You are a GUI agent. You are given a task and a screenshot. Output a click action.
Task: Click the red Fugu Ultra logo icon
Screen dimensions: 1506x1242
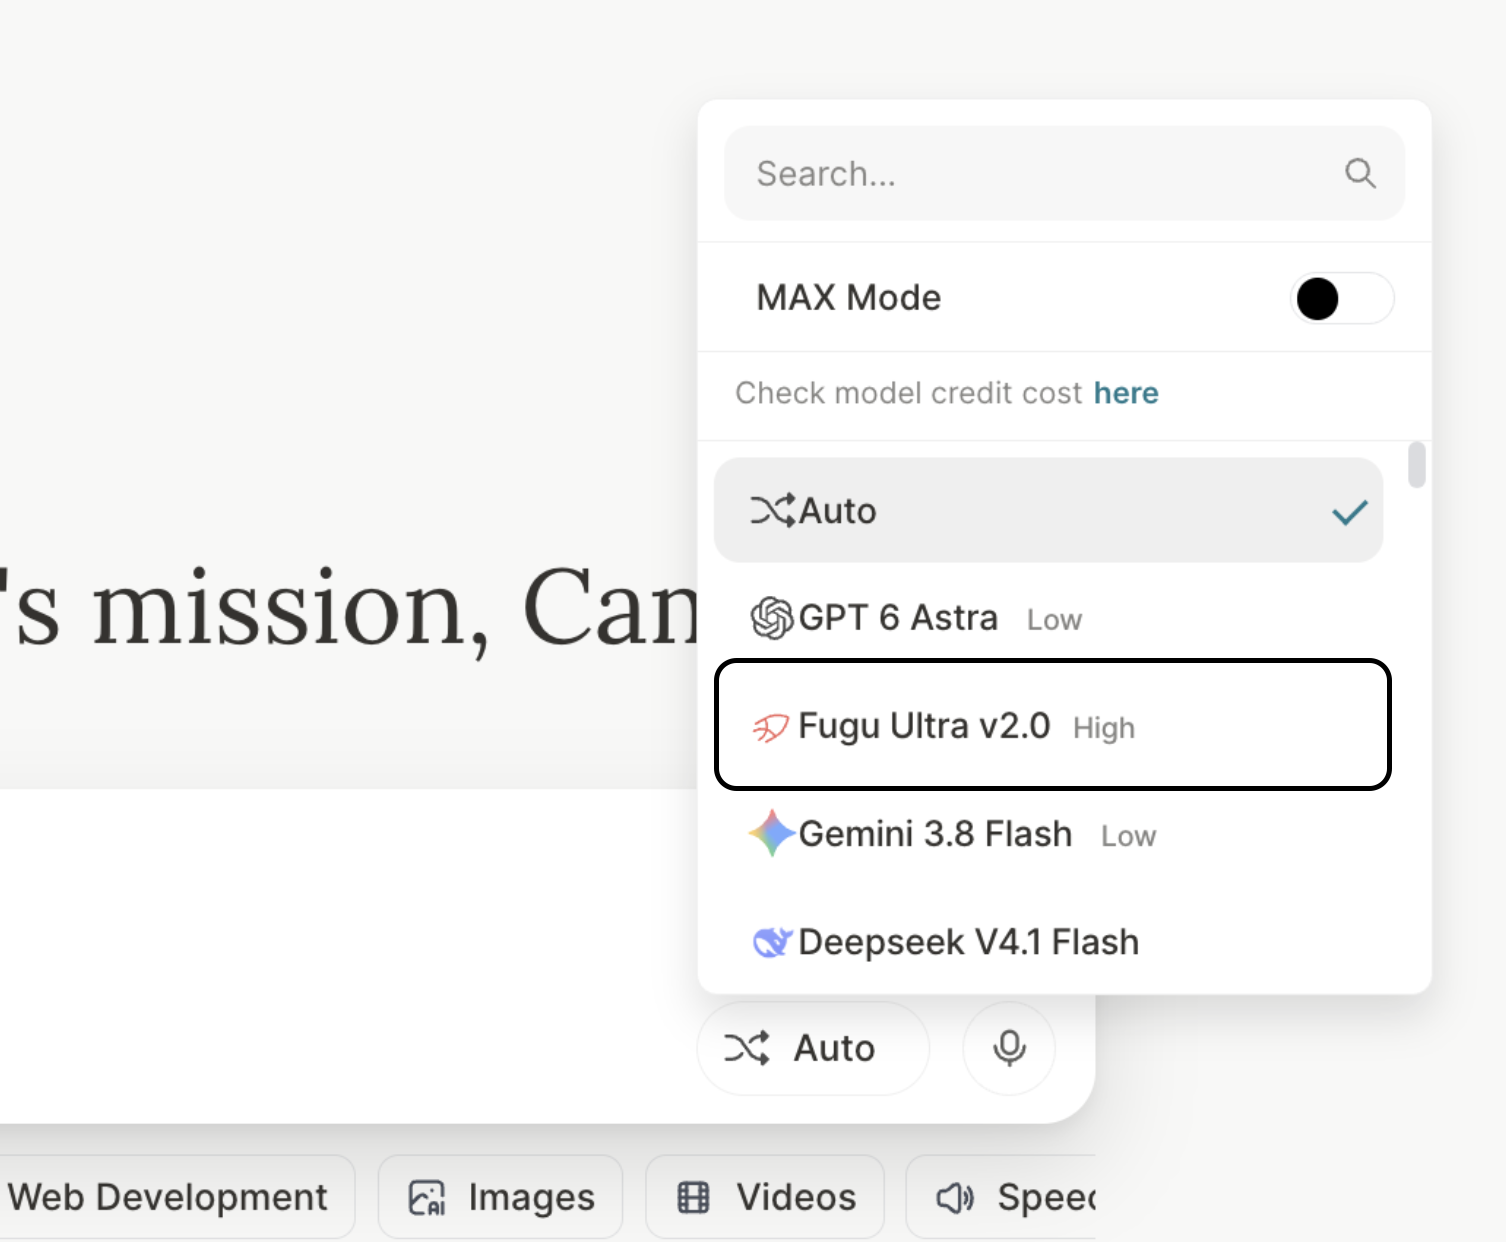(x=770, y=727)
